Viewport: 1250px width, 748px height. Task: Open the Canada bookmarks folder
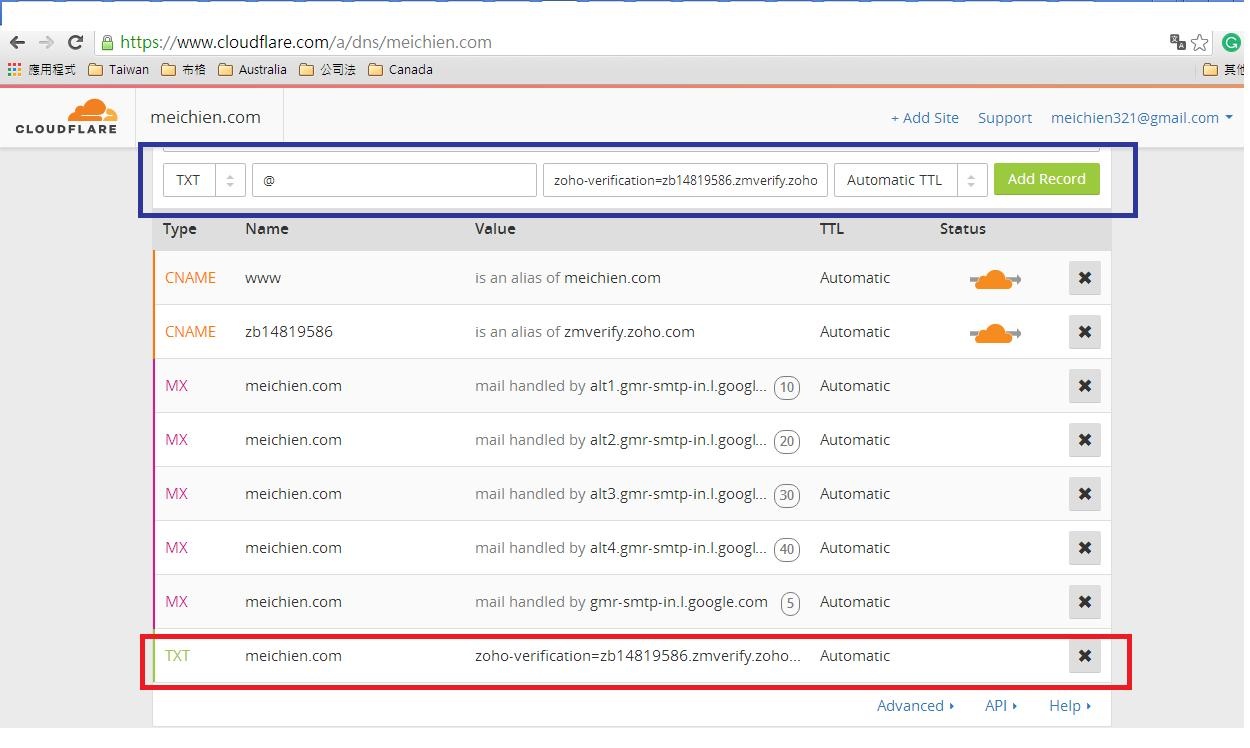[400, 70]
